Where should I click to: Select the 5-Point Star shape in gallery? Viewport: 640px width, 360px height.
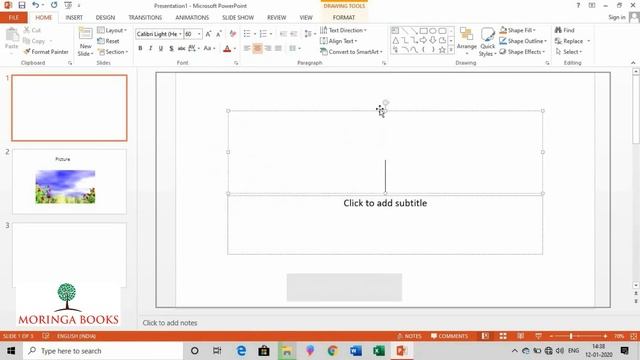442,50
